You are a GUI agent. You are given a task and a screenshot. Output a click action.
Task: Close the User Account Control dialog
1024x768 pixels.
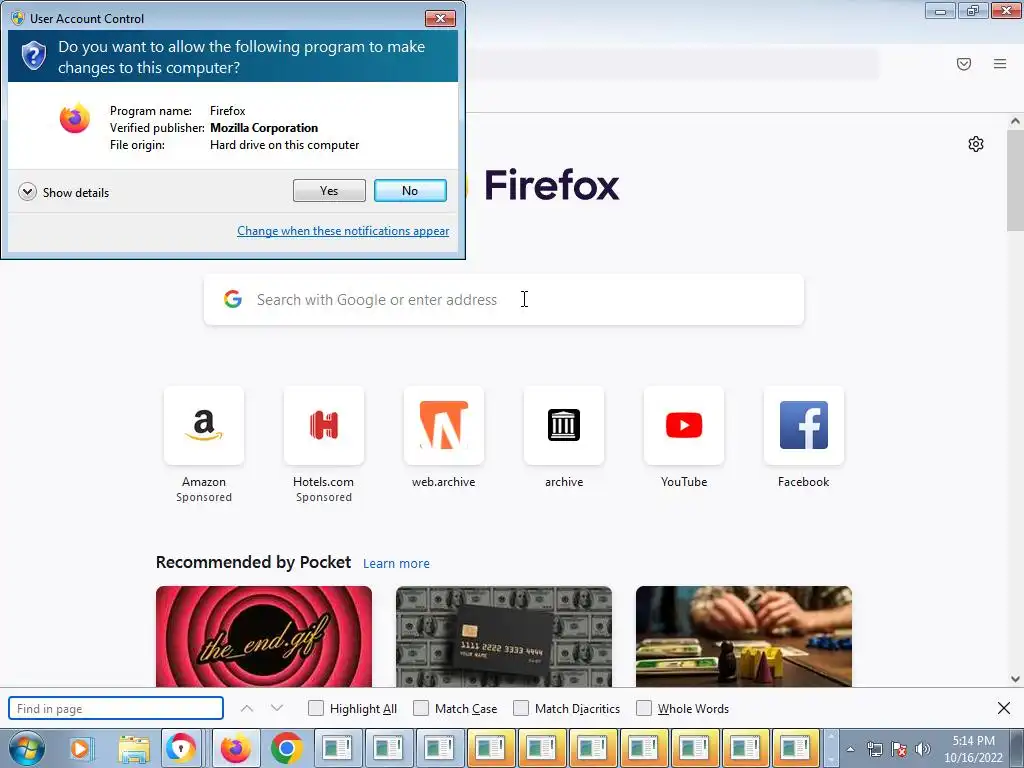pyautogui.click(x=440, y=18)
